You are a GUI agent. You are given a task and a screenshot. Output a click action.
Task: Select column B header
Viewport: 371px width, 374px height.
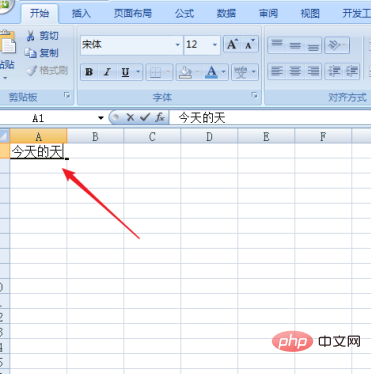point(95,136)
